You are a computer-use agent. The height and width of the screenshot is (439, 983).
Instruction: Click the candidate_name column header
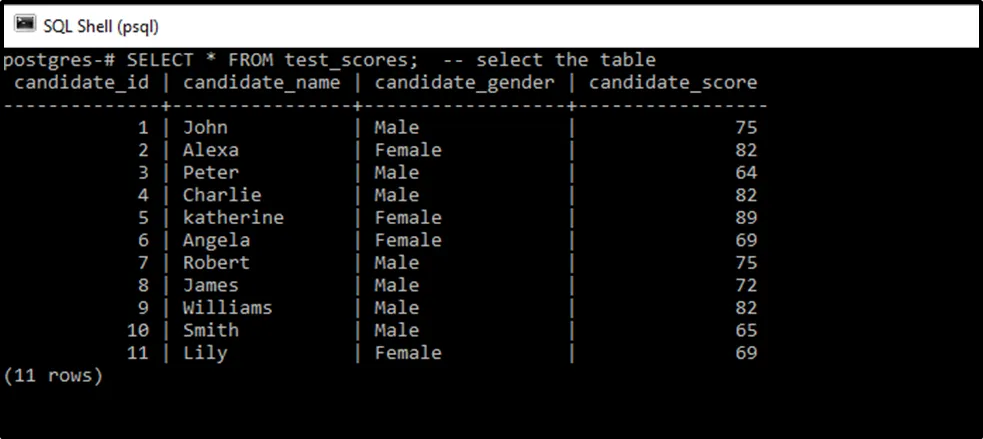(x=261, y=83)
